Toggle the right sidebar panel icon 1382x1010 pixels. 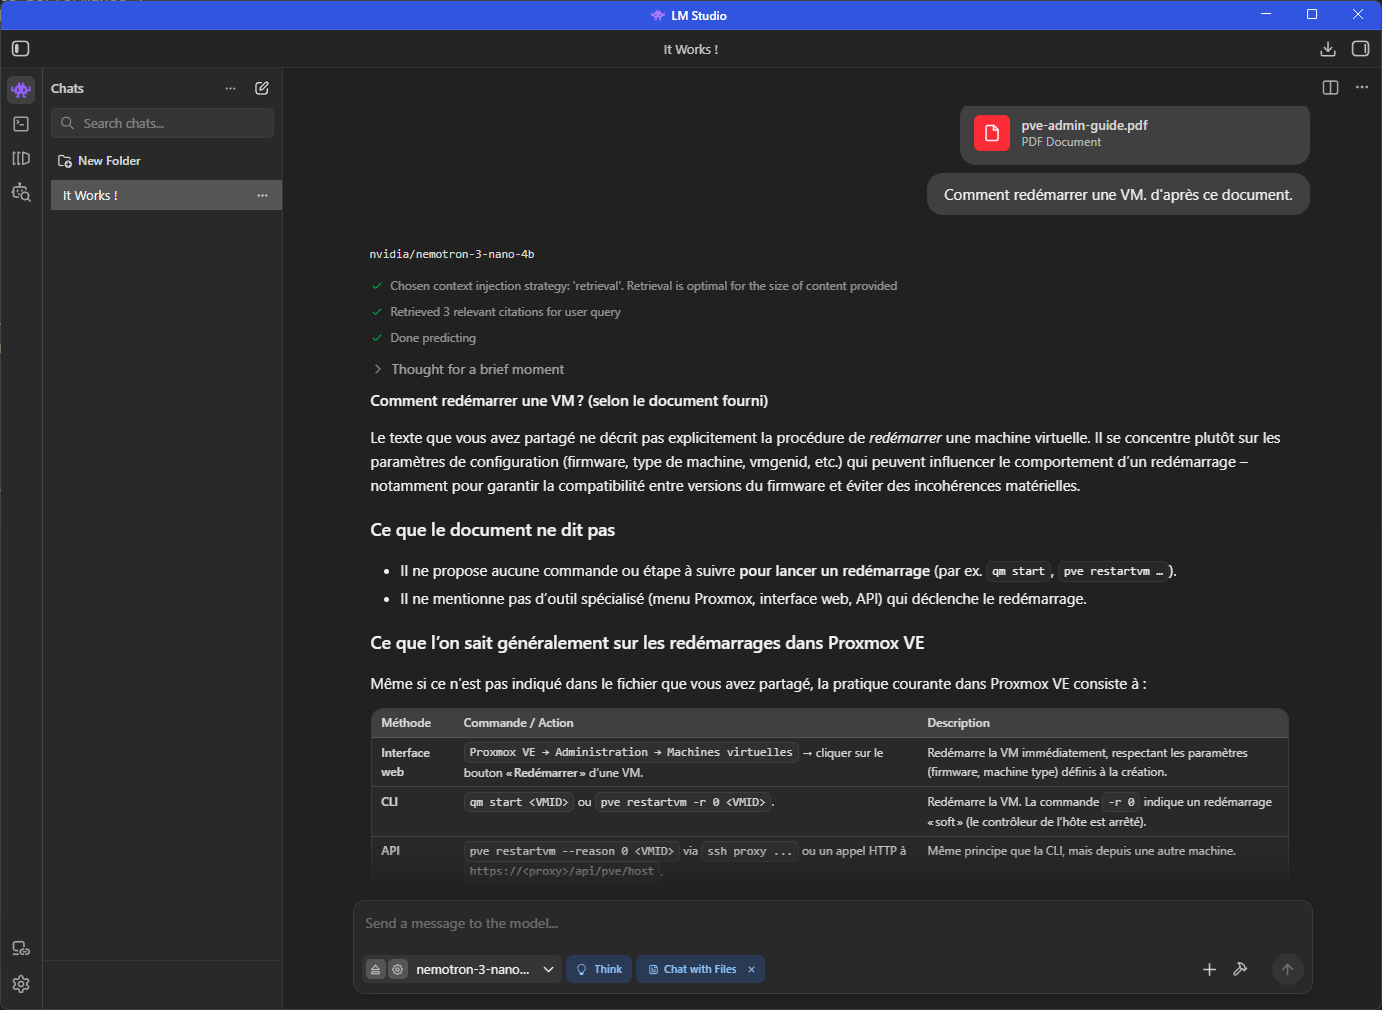click(x=1360, y=49)
